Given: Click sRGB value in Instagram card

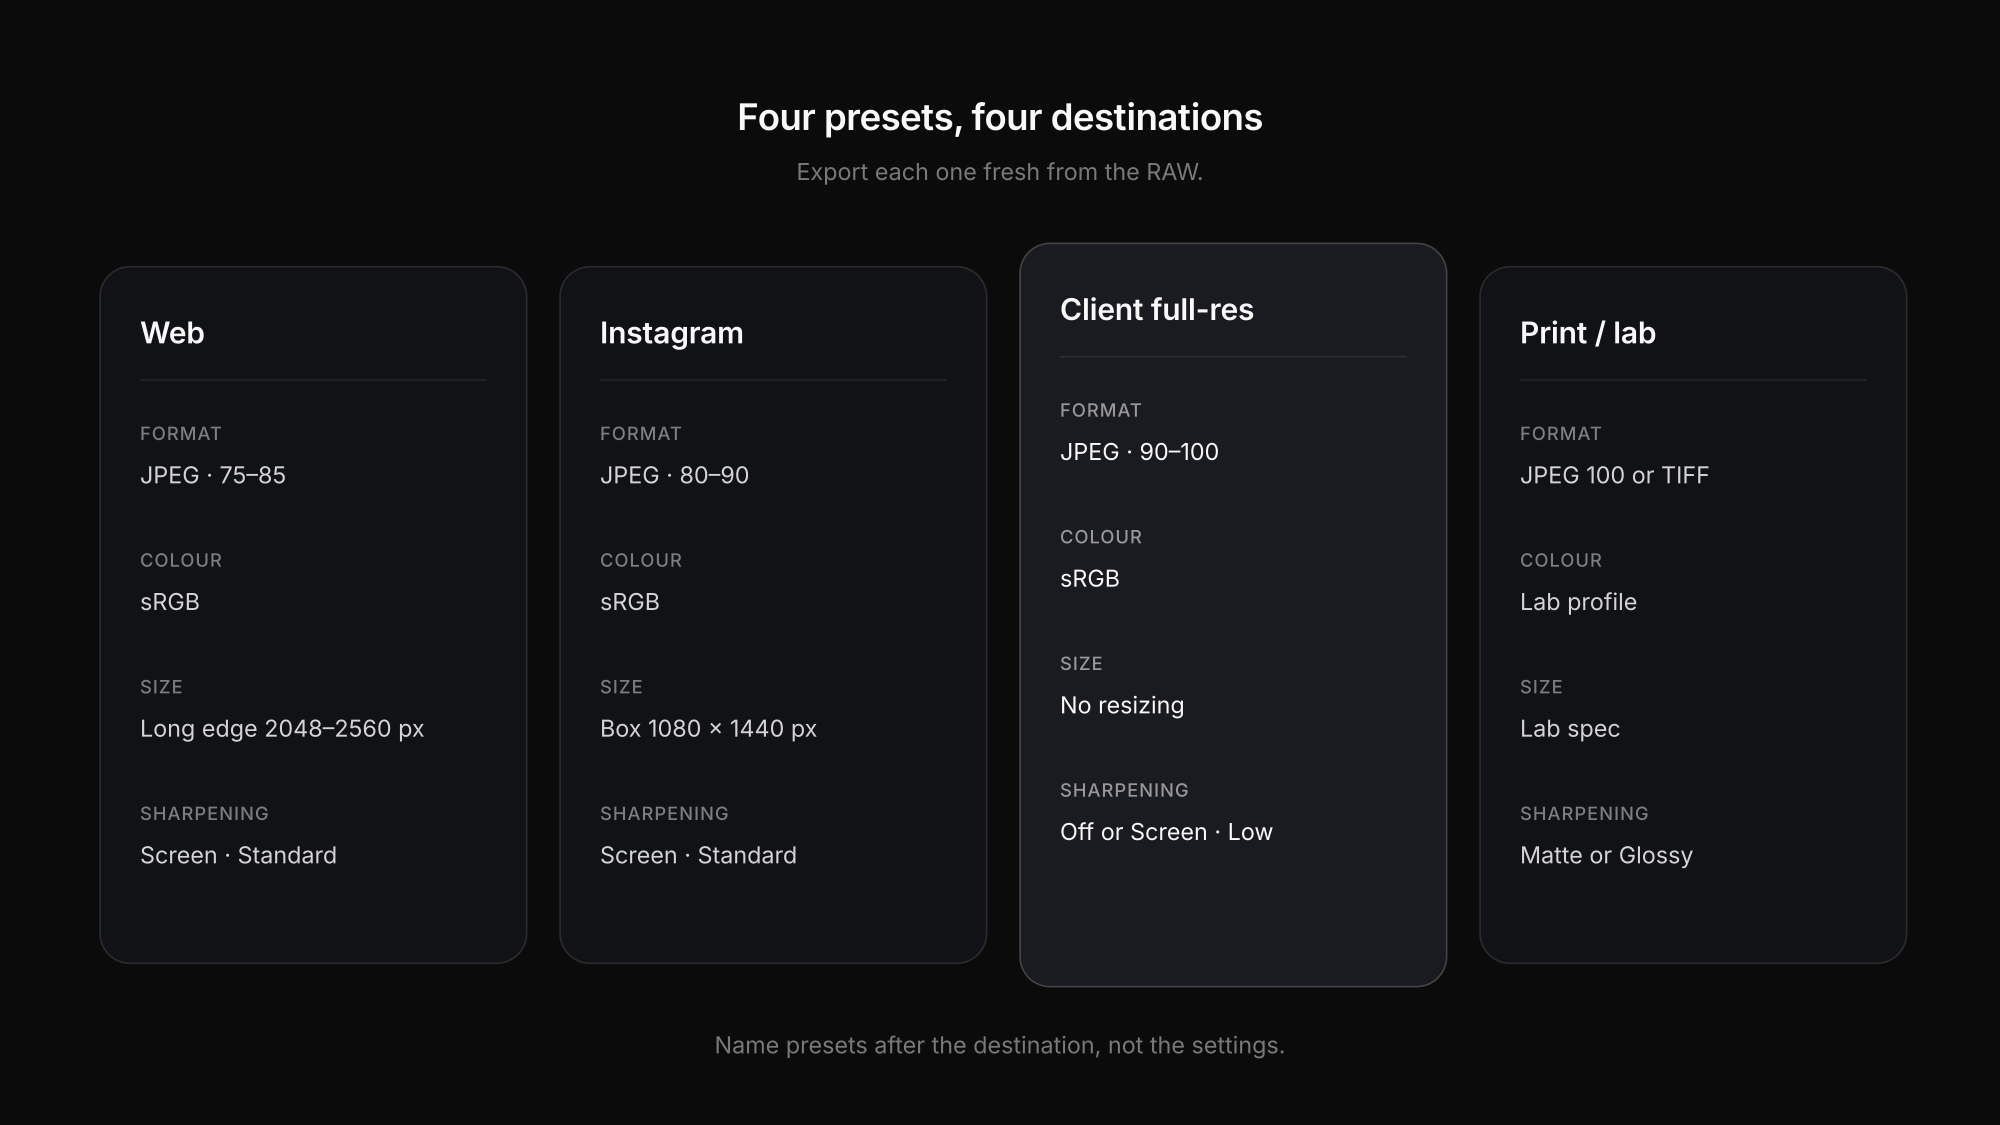Looking at the screenshot, I should click(630, 602).
